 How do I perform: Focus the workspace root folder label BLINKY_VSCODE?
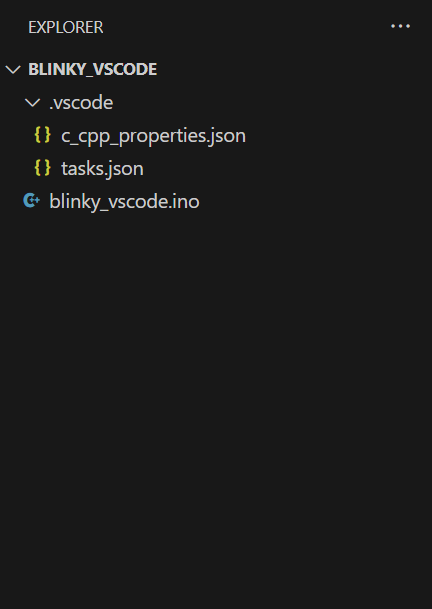(93, 70)
